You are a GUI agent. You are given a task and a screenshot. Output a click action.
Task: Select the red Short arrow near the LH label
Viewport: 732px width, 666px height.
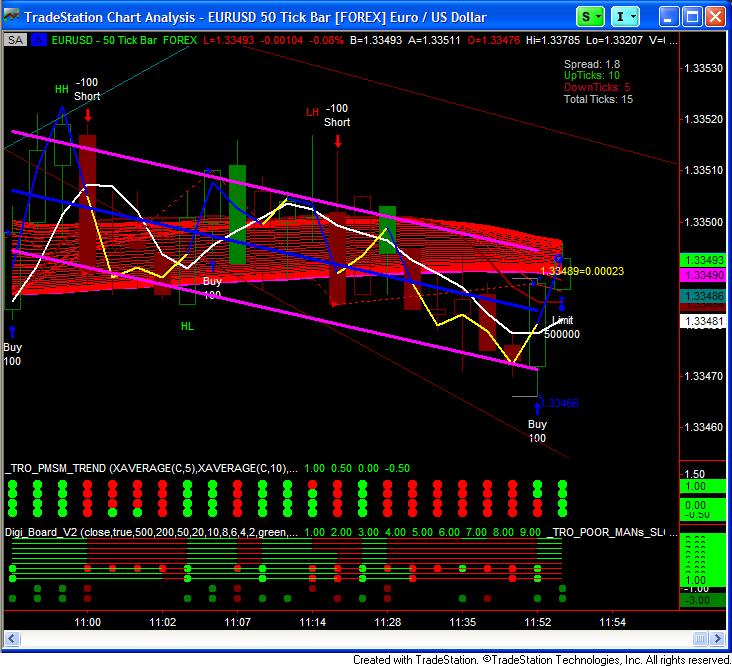338,141
